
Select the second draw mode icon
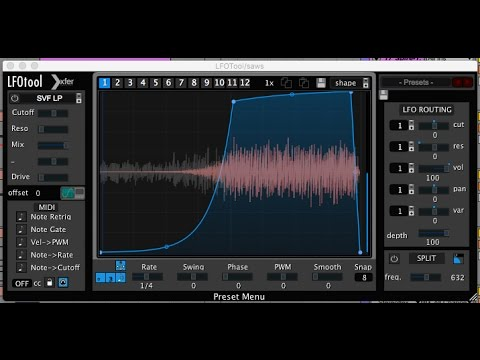click(110, 277)
